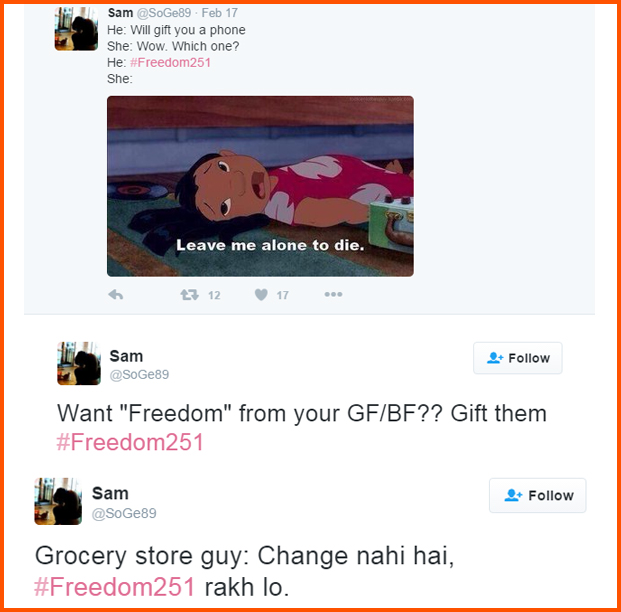Viewport: 621px width, 612px height.
Task: Open Sam's avatar on the grocery store tweet
Action: [x=58, y=501]
